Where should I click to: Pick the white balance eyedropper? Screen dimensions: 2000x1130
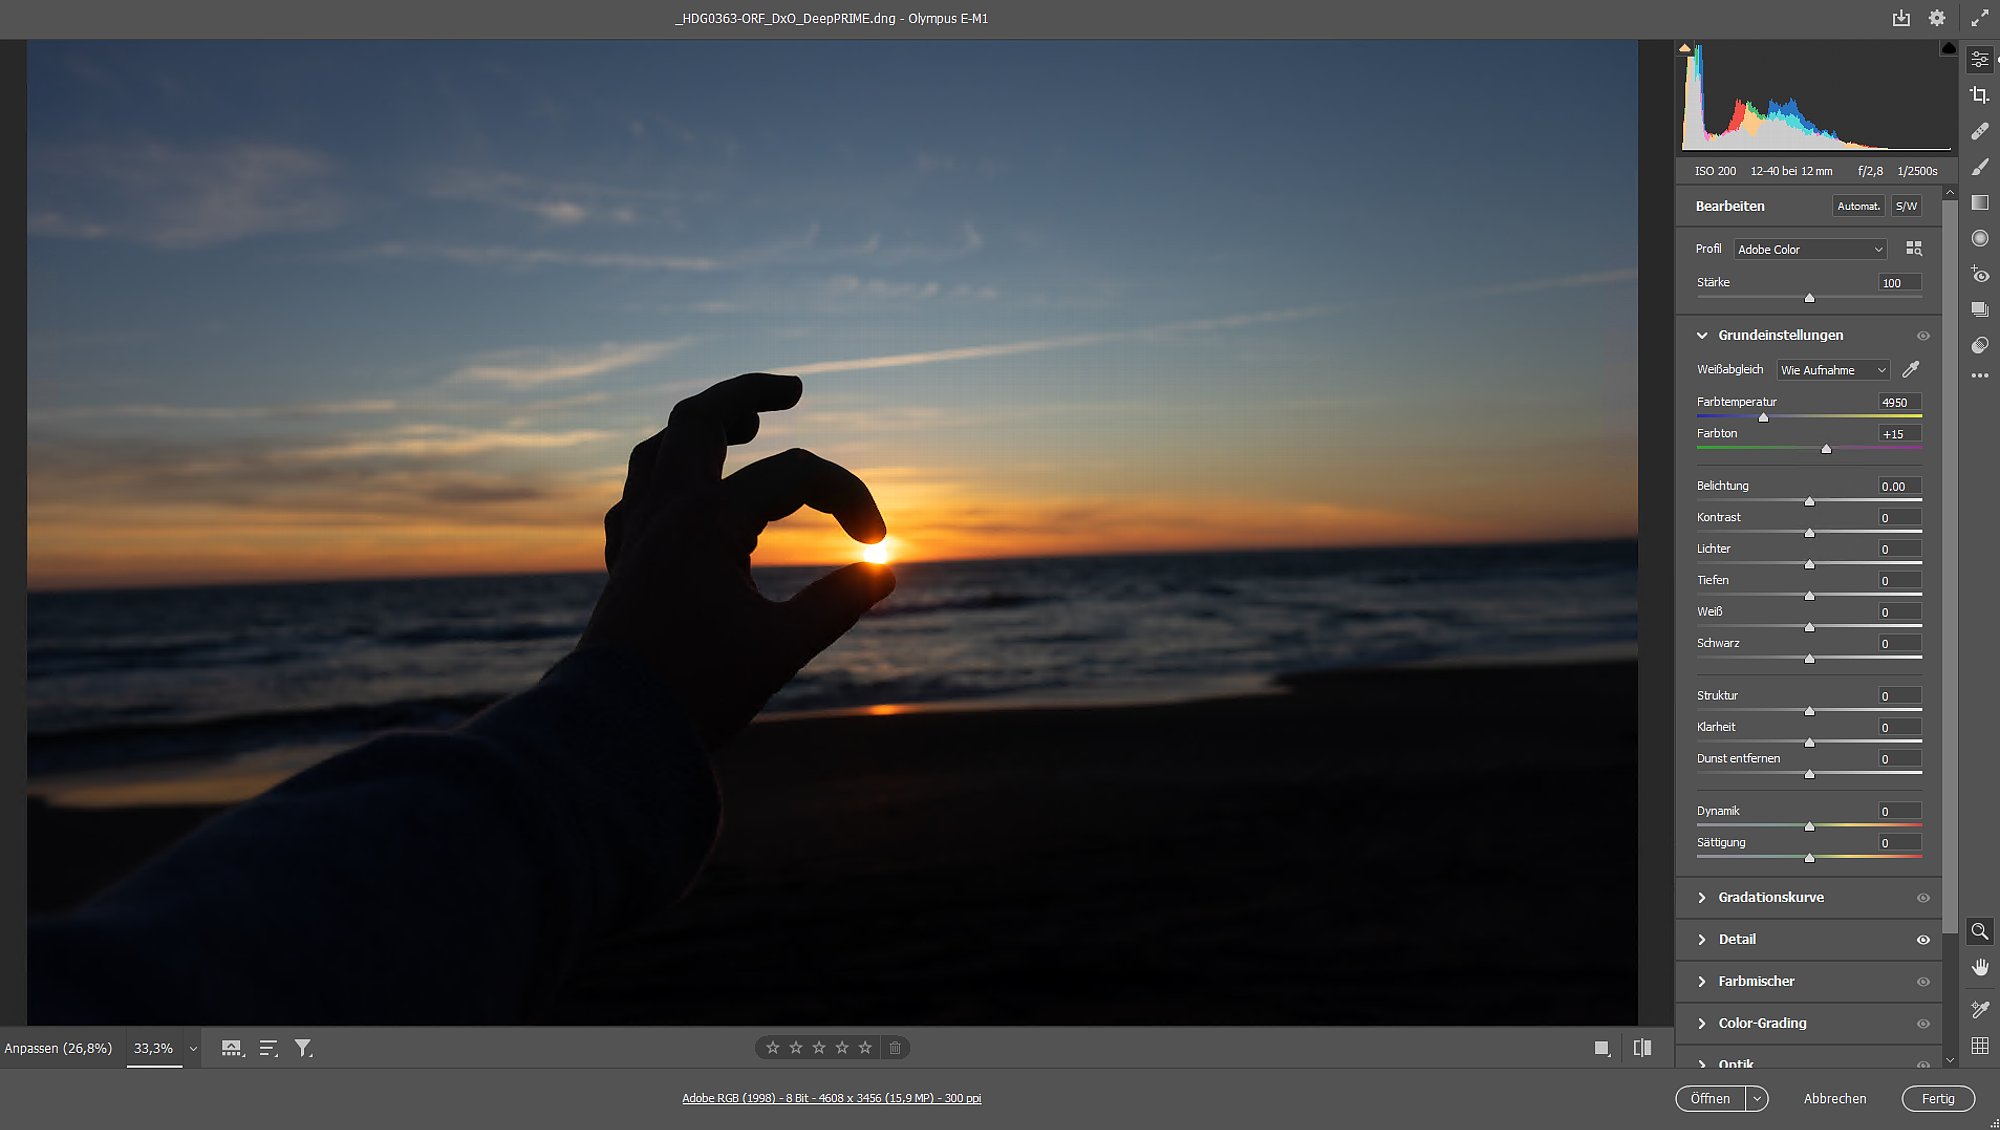tap(1911, 369)
